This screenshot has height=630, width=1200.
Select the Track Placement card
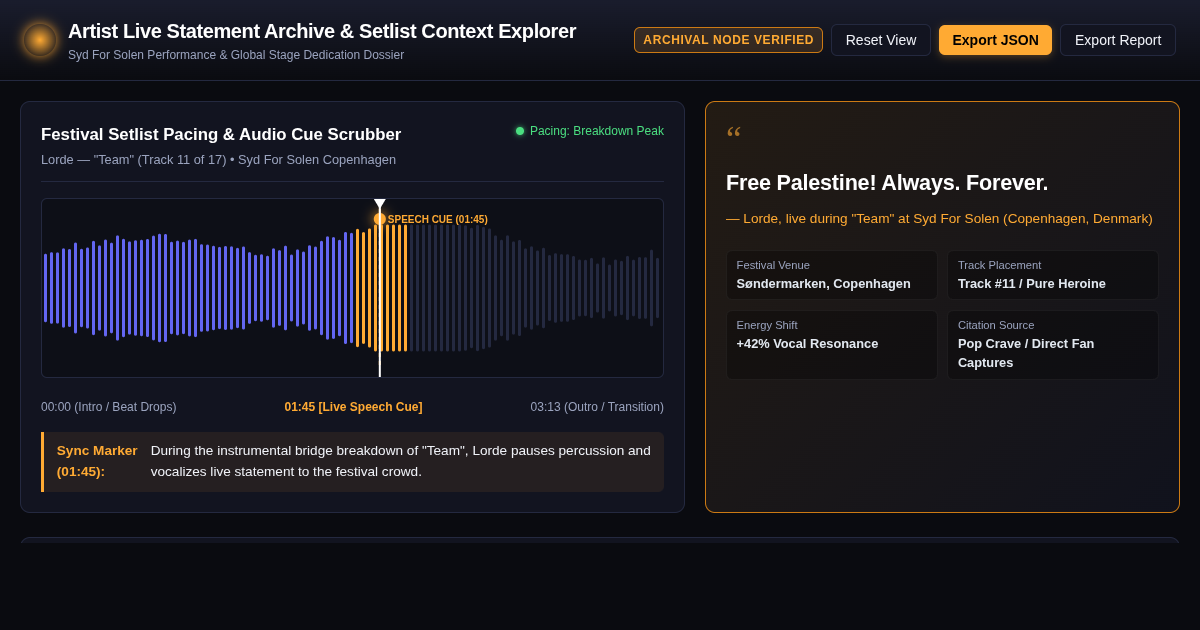[1053, 275]
